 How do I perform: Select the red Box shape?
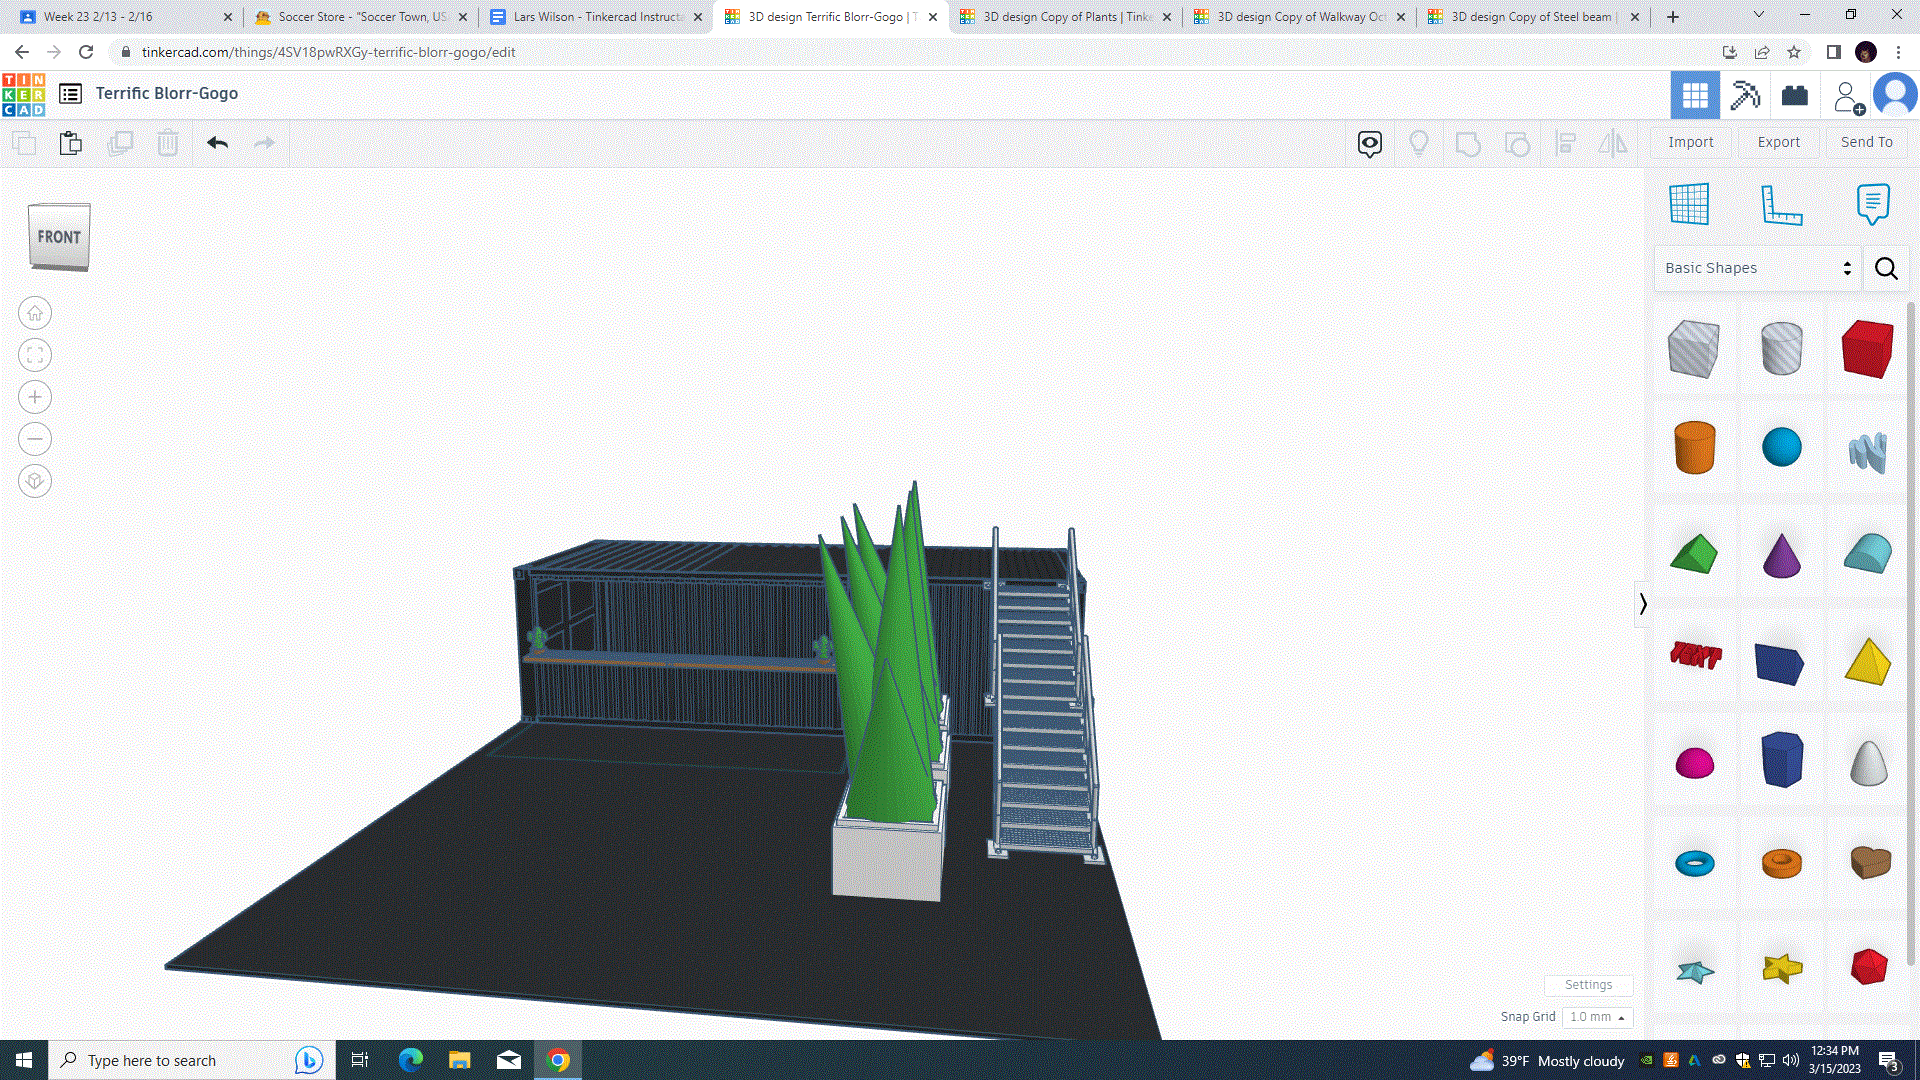[x=1867, y=349]
